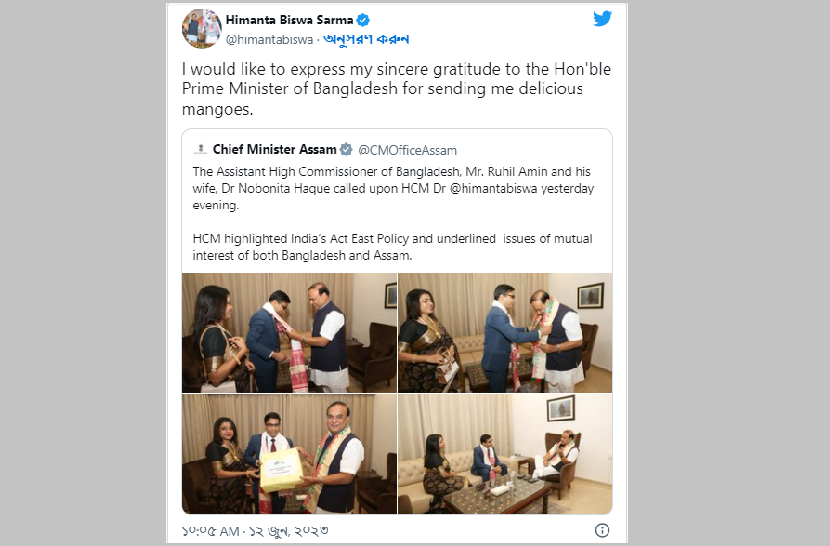Viewport: 830px width, 546px height.
Task: Click the main tweet text about mangoes
Action: 396,89
